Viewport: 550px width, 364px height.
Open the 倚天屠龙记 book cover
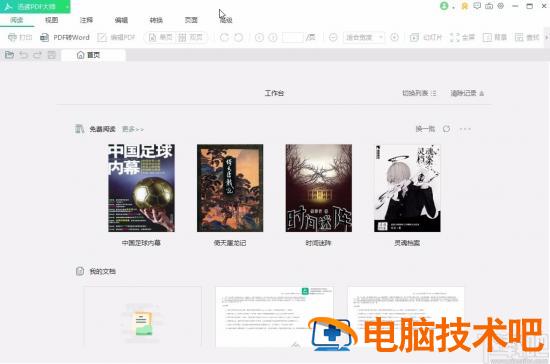[230, 188]
